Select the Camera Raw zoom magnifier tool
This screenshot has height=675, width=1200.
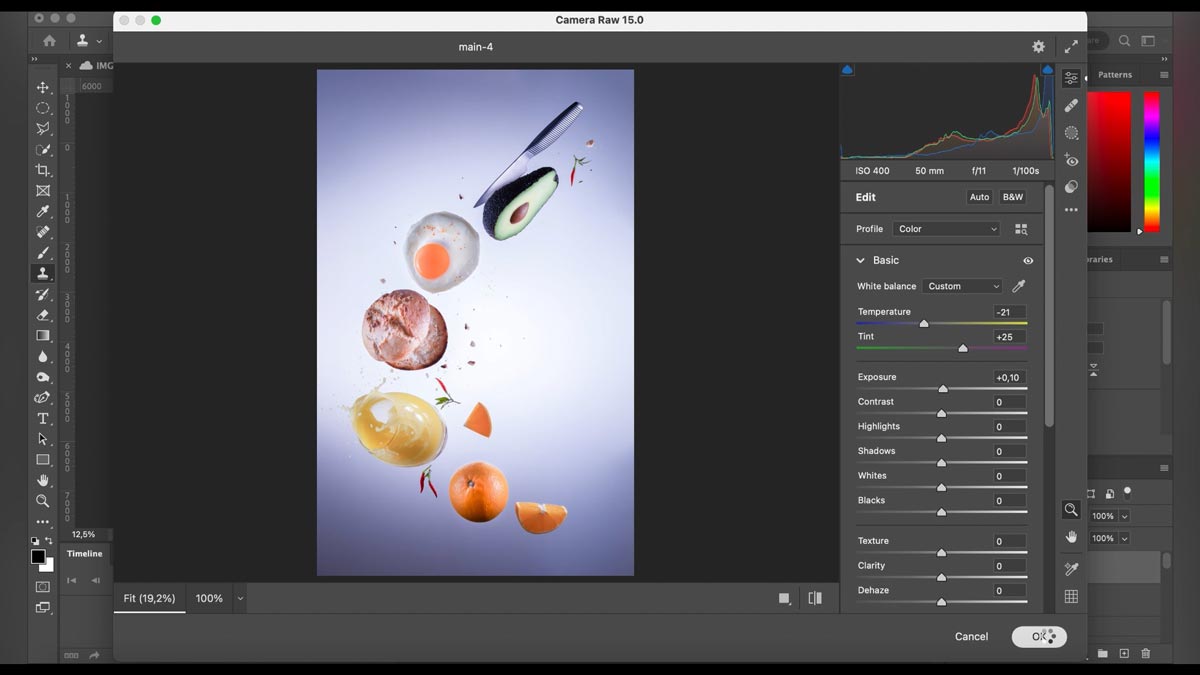tap(1071, 510)
